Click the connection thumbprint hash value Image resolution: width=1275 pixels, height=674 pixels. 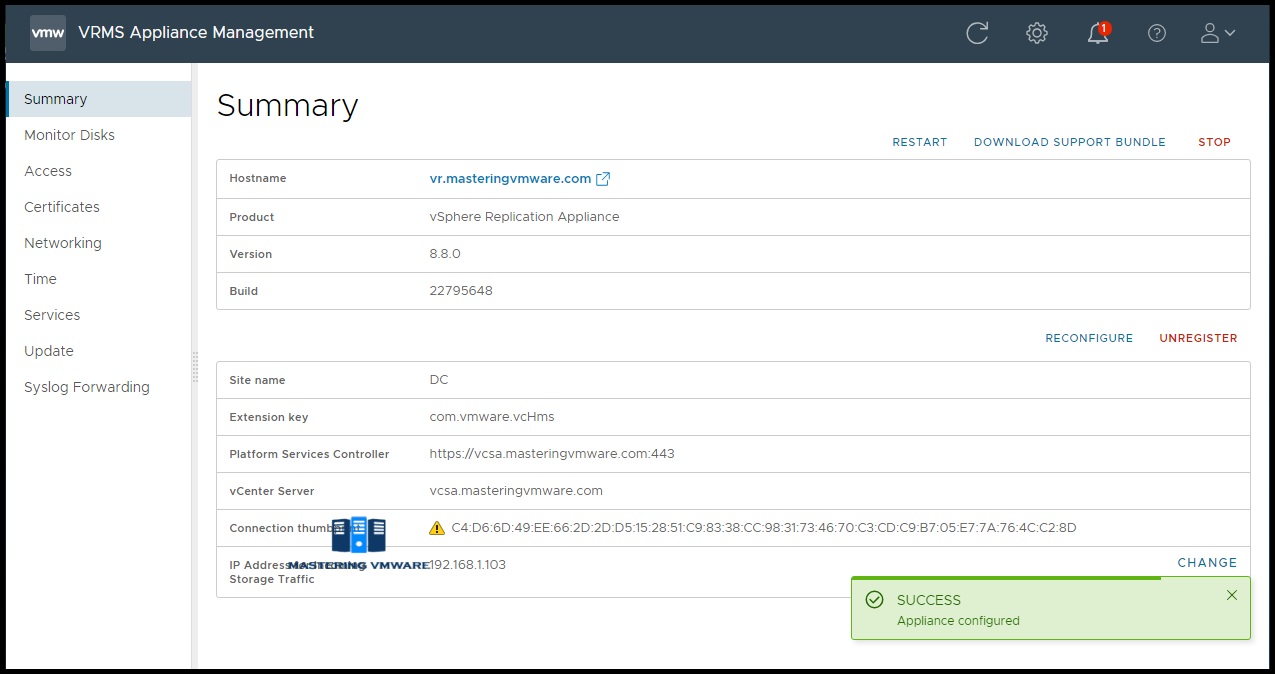pyautogui.click(x=764, y=528)
